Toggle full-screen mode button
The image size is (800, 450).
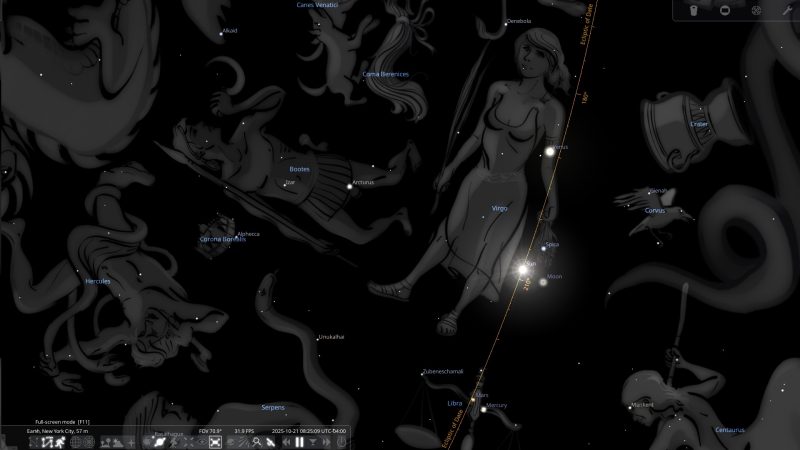(x=214, y=442)
